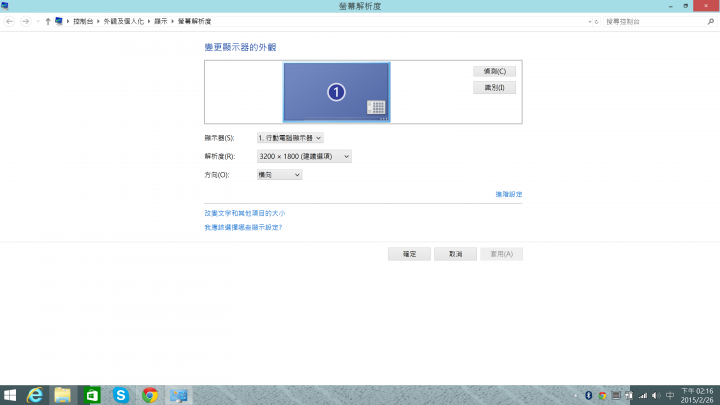Click the 偵測(C) detect button
720x405 pixels.
coord(495,71)
